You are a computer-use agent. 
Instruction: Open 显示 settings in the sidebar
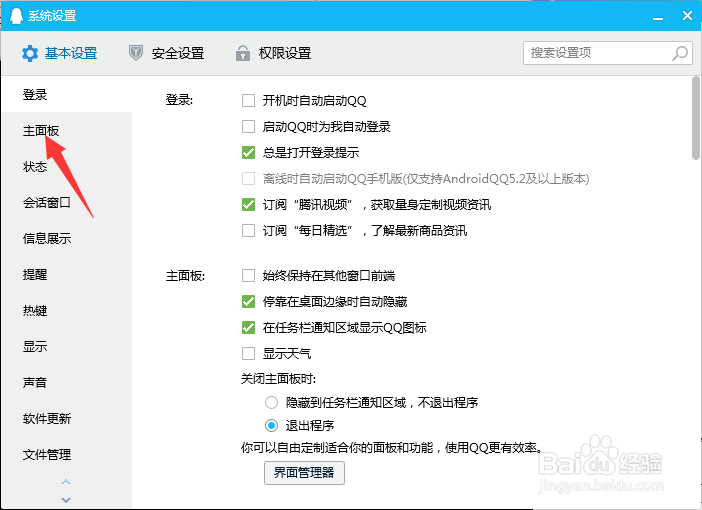pyautogui.click(x=35, y=347)
